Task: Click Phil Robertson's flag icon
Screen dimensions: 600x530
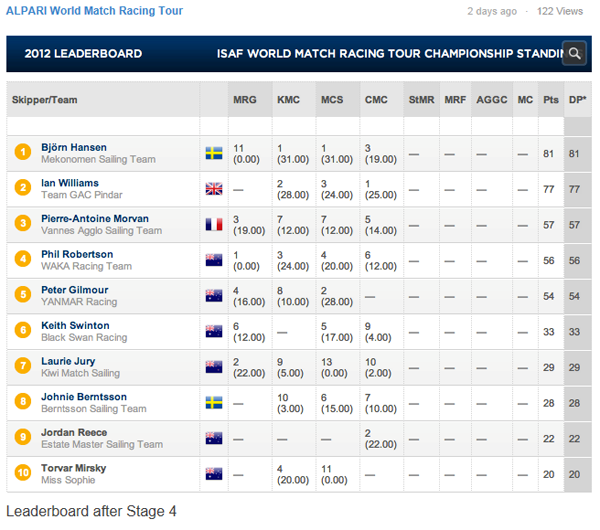Action: click(214, 260)
